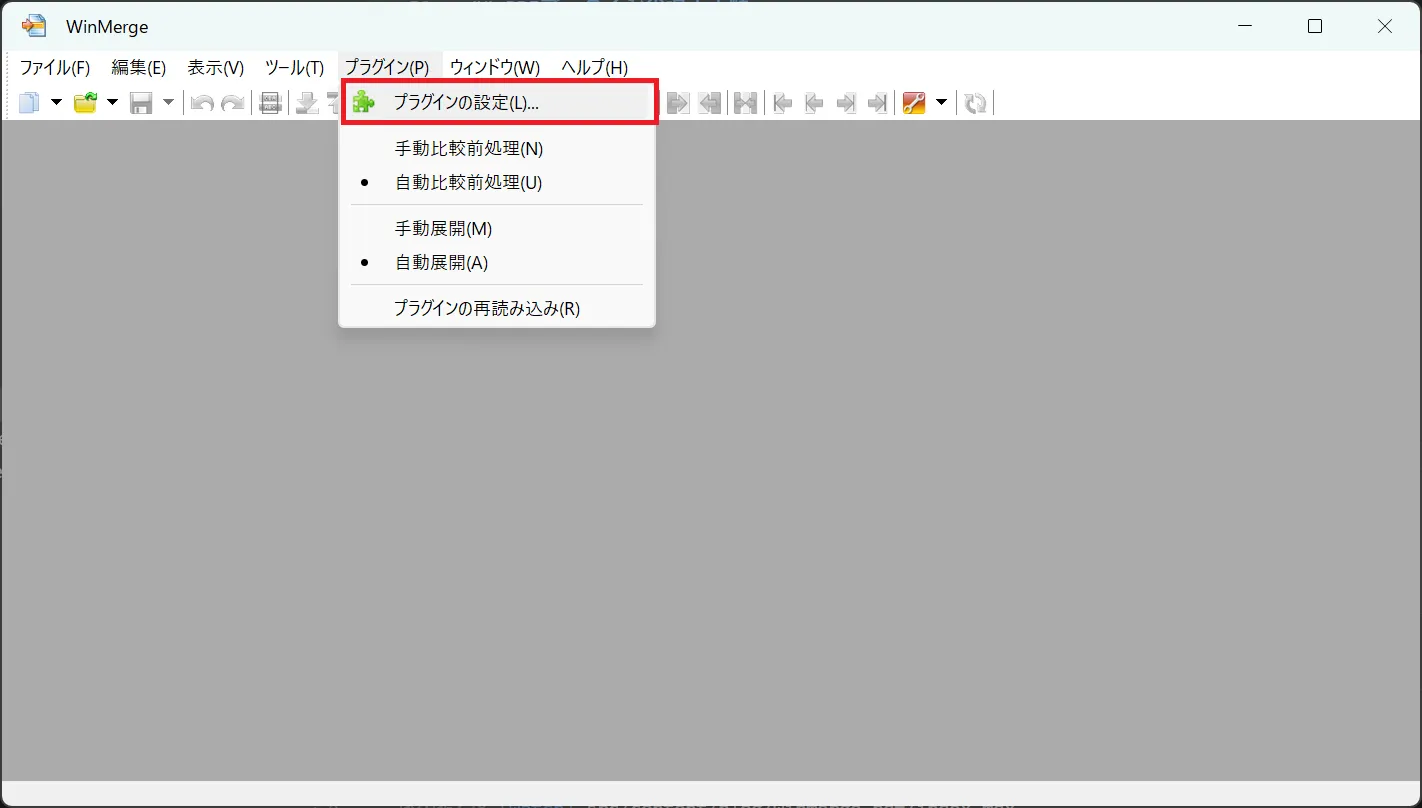Click the toolbar icon right of Redo
The height and width of the screenshot is (808, 1422).
point(270,102)
